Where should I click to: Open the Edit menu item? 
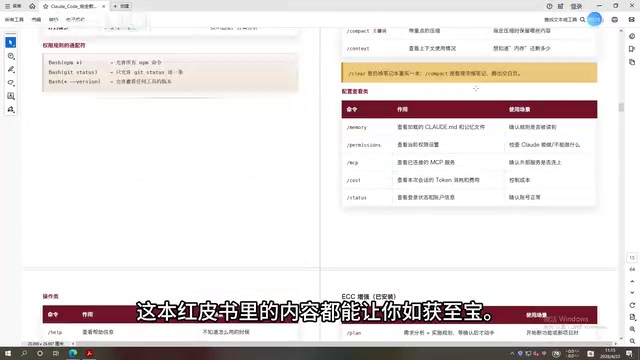point(36,20)
